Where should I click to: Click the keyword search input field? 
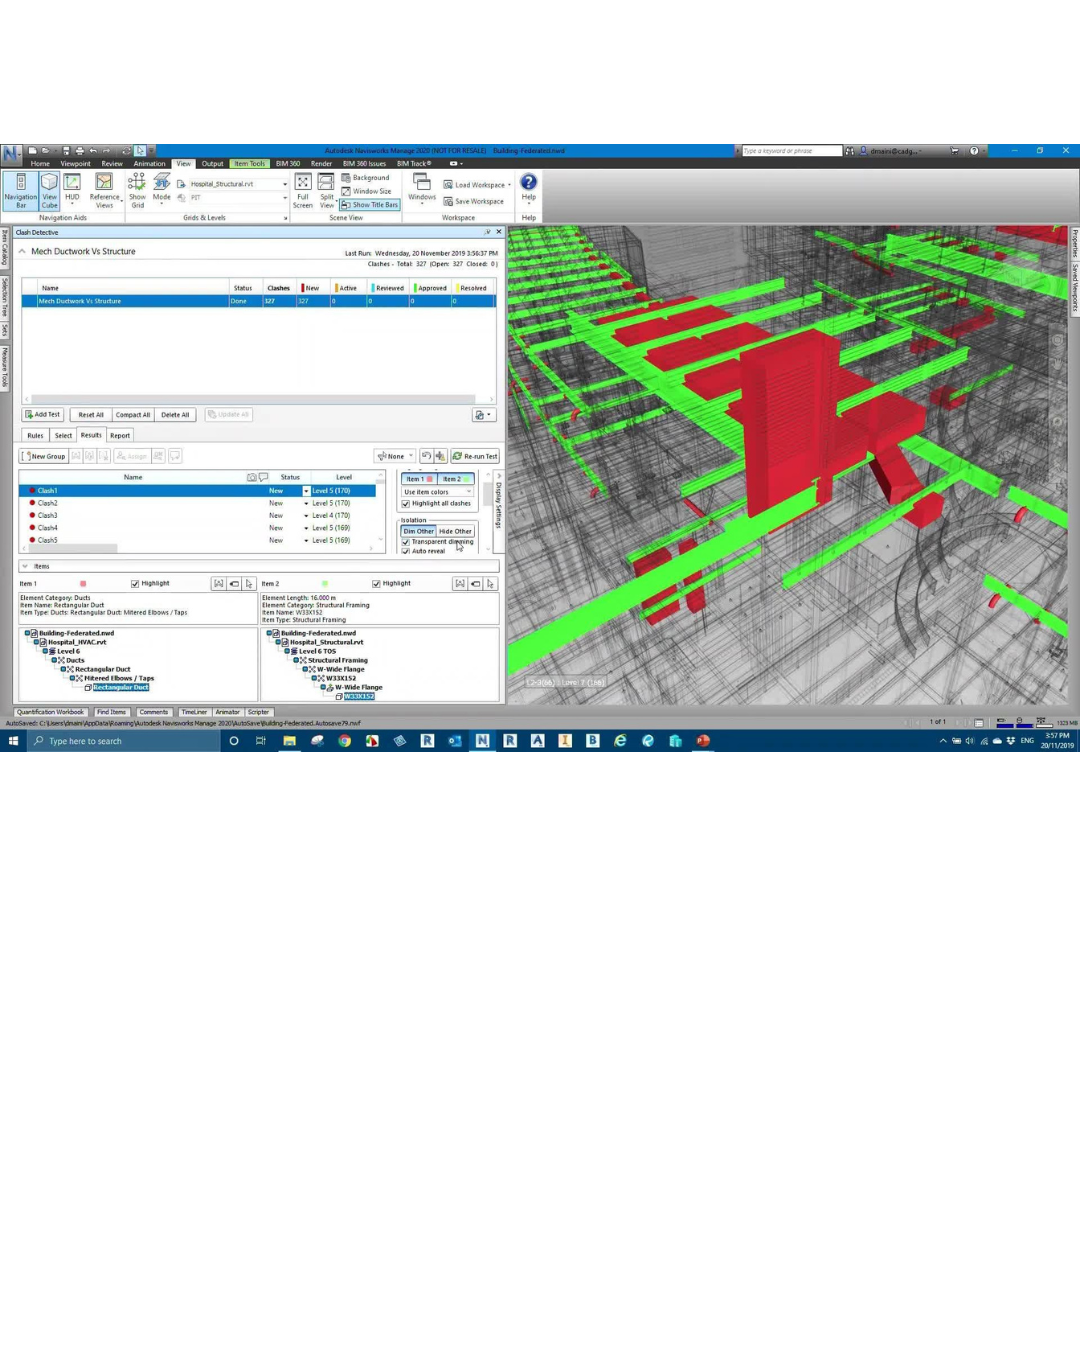click(x=791, y=151)
